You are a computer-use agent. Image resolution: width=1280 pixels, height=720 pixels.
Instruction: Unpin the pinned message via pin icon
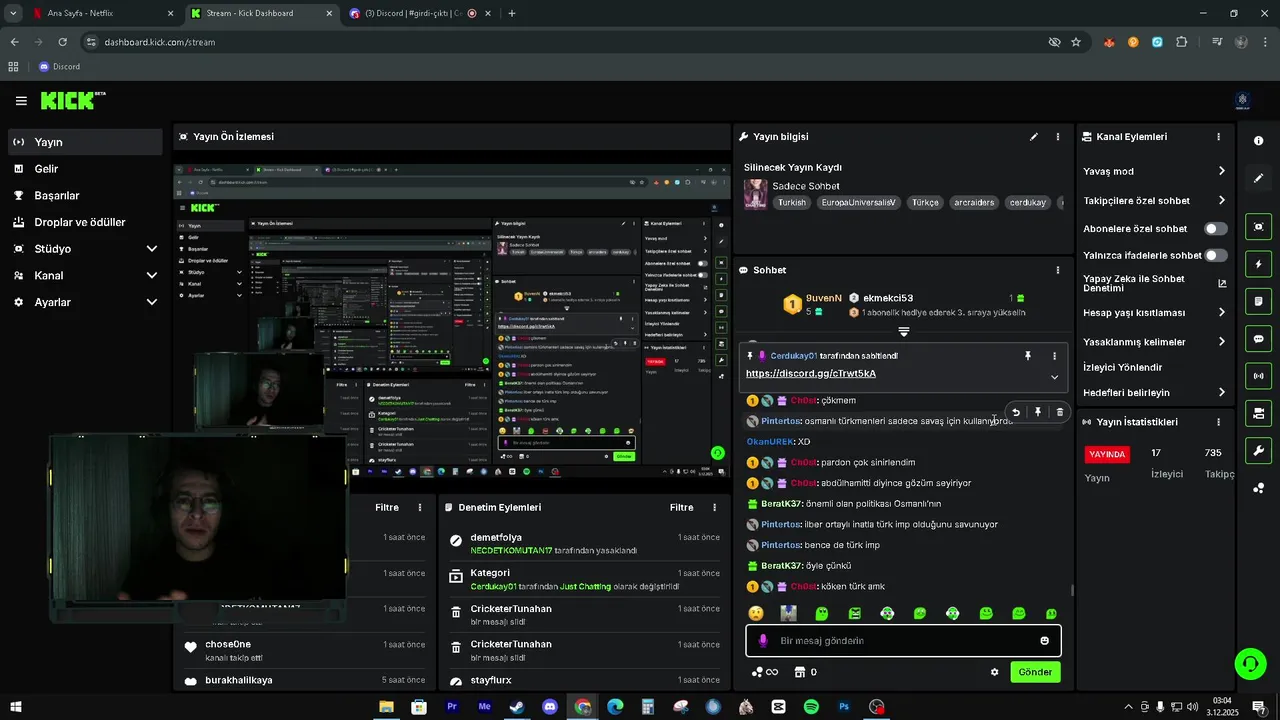tap(1027, 356)
